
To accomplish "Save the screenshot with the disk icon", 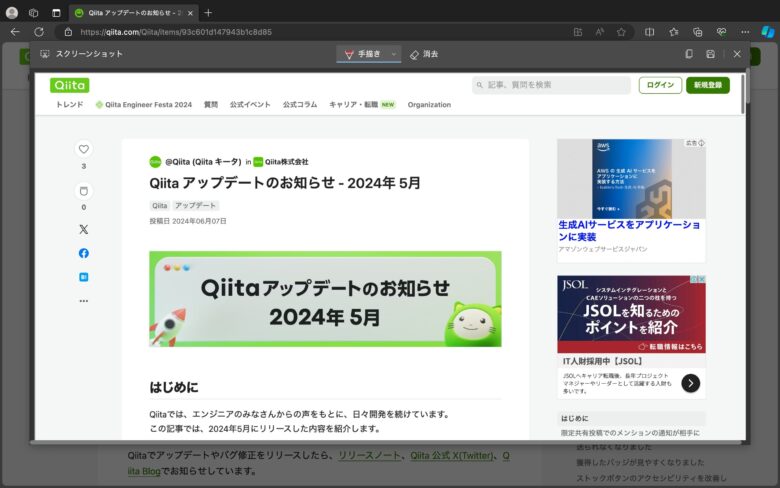I will tap(710, 54).
